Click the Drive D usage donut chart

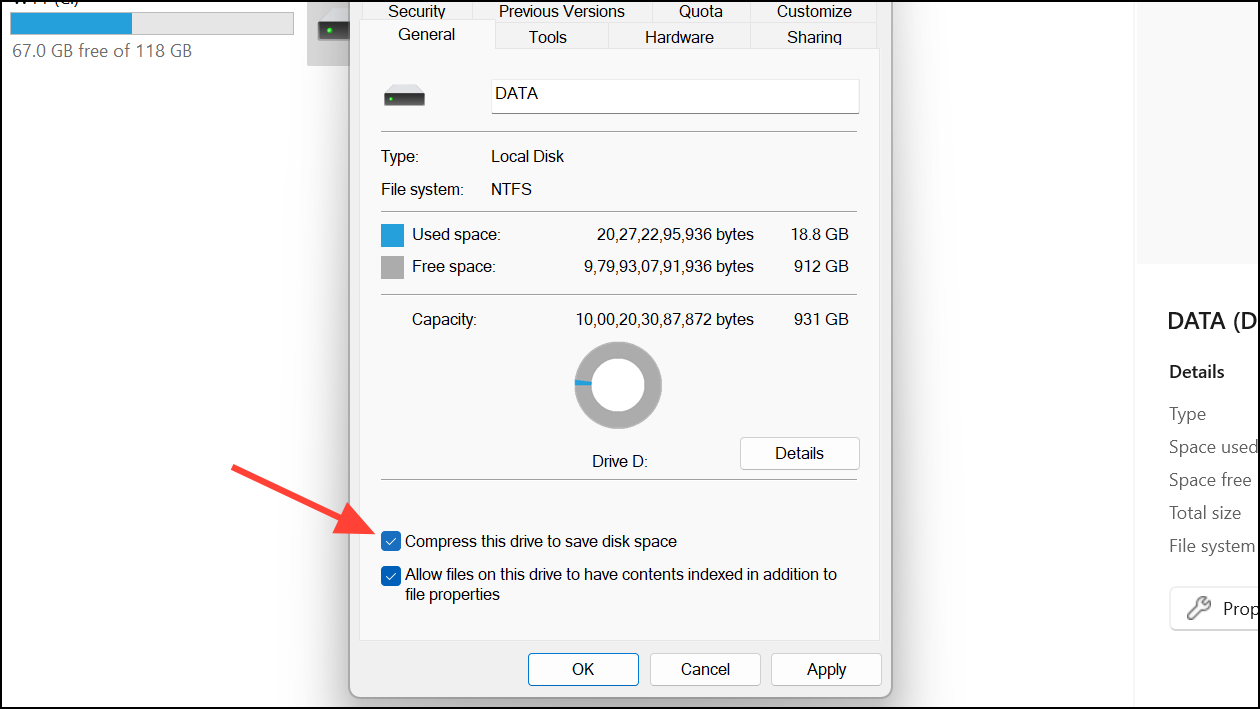click(x=617, y=385)
